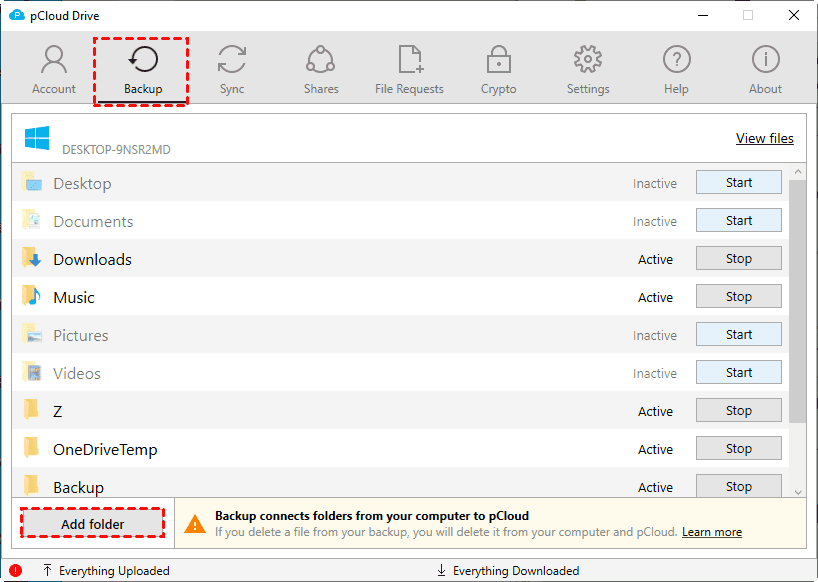The image size is (818, 582).
Task: Select the Downloads folder name
Action: [92, 260]
